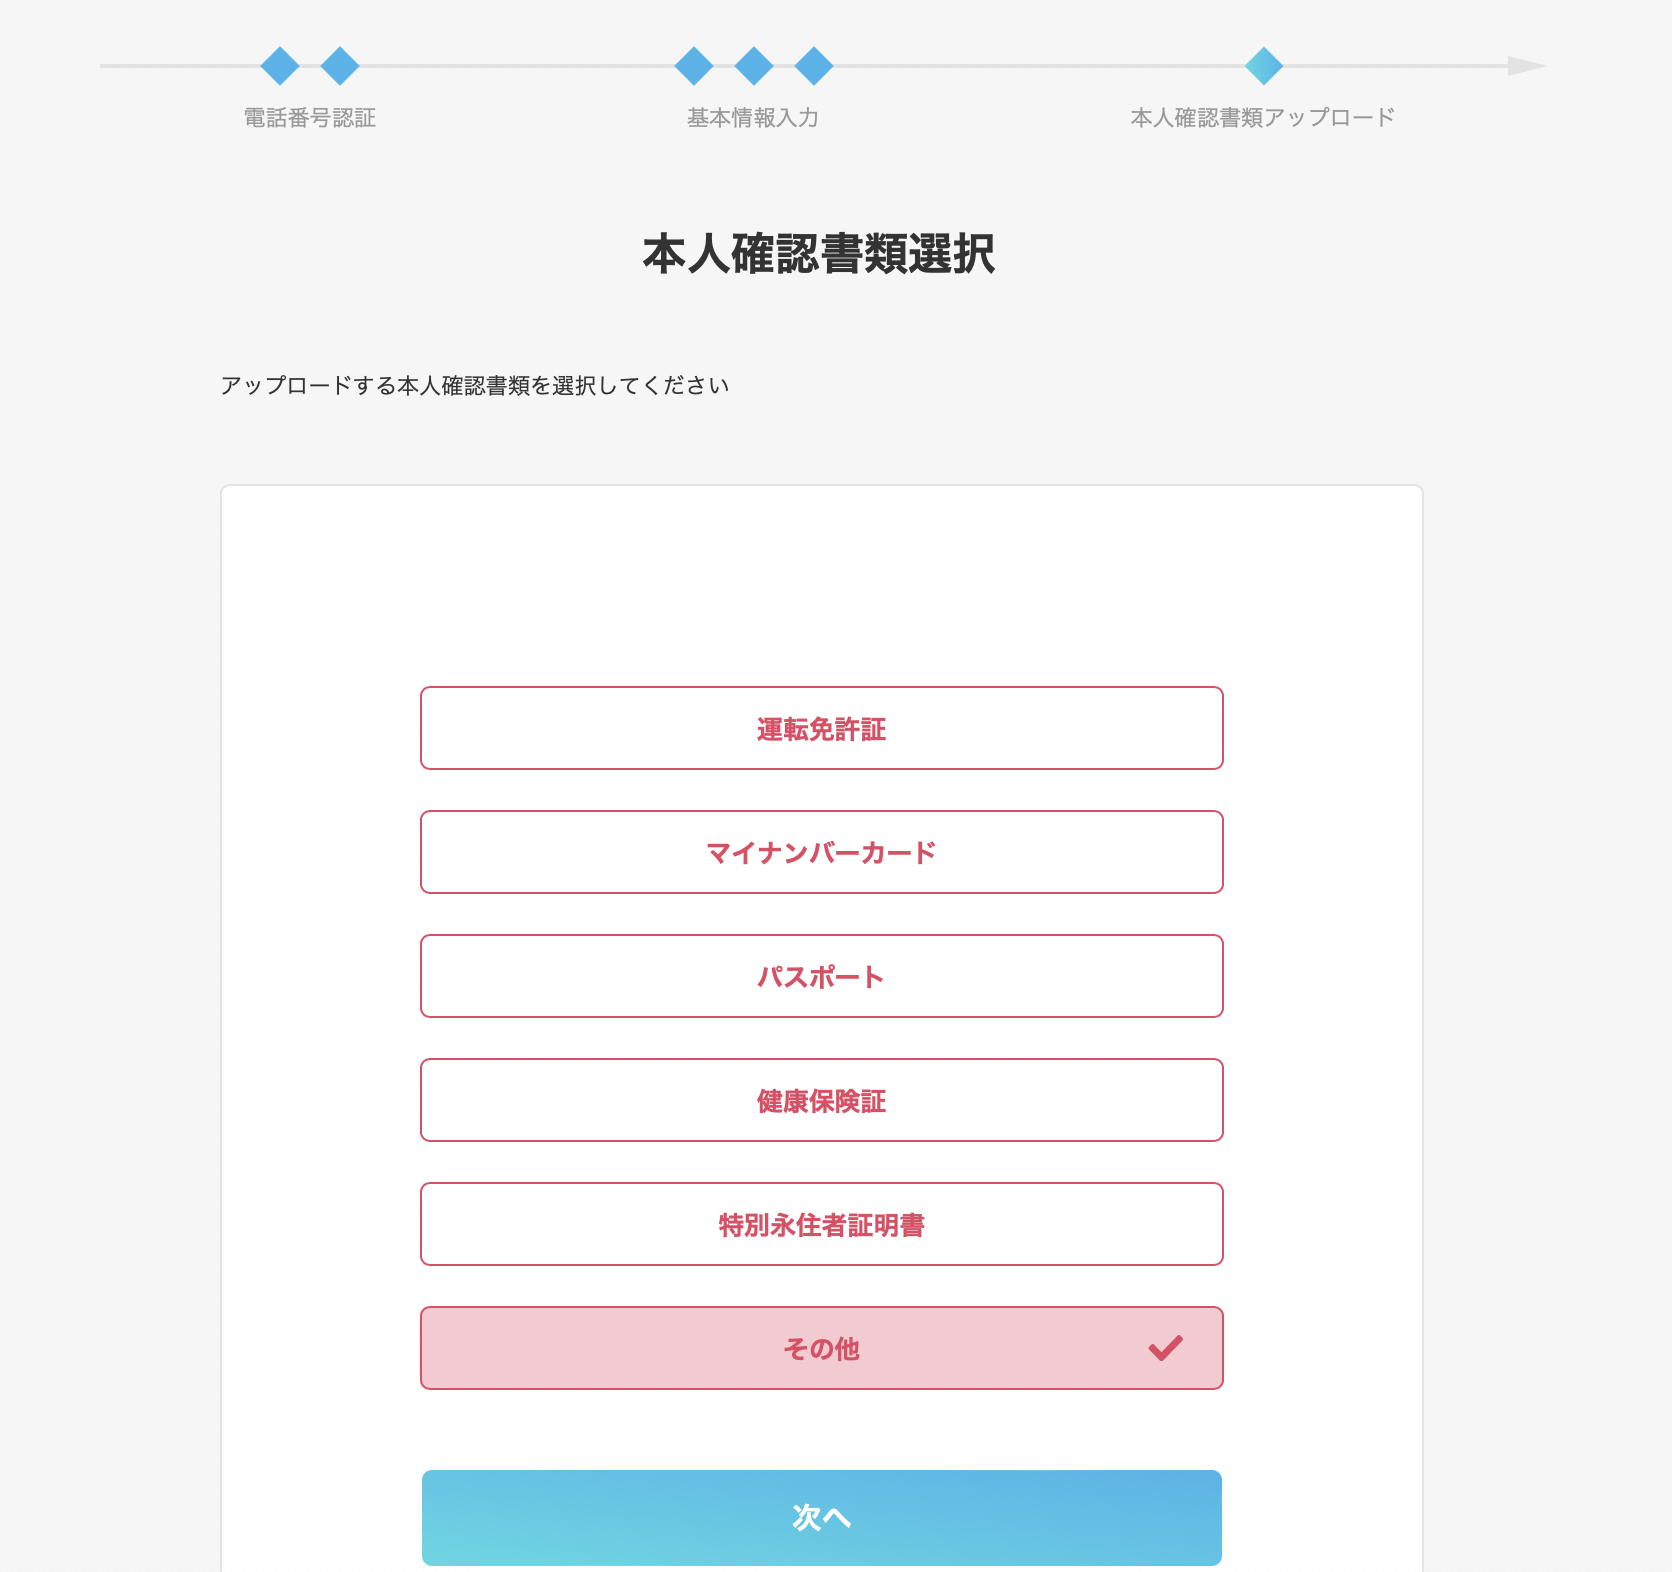Click the 基本情報入力 step label
The image size is (1672, 1572).
pyautogui.click(x=752, y=117)
